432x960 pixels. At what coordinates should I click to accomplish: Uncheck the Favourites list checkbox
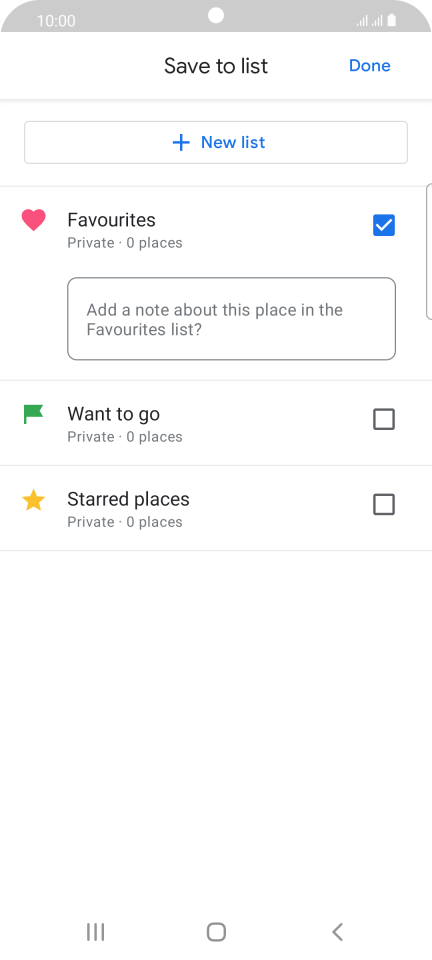click(x=384, y=225)
